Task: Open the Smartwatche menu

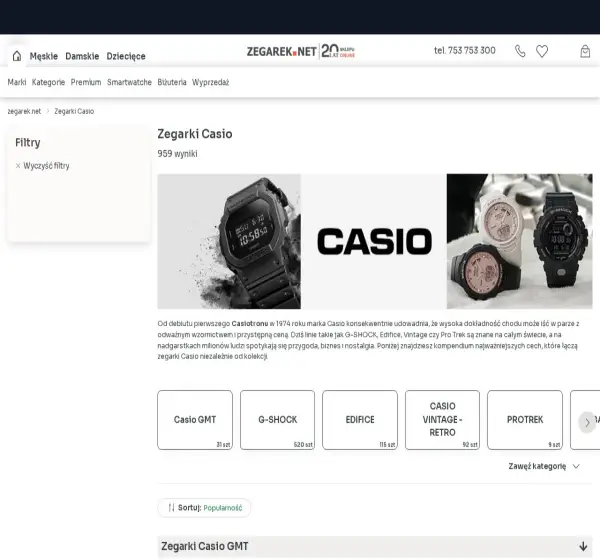Action: [129, 82]
